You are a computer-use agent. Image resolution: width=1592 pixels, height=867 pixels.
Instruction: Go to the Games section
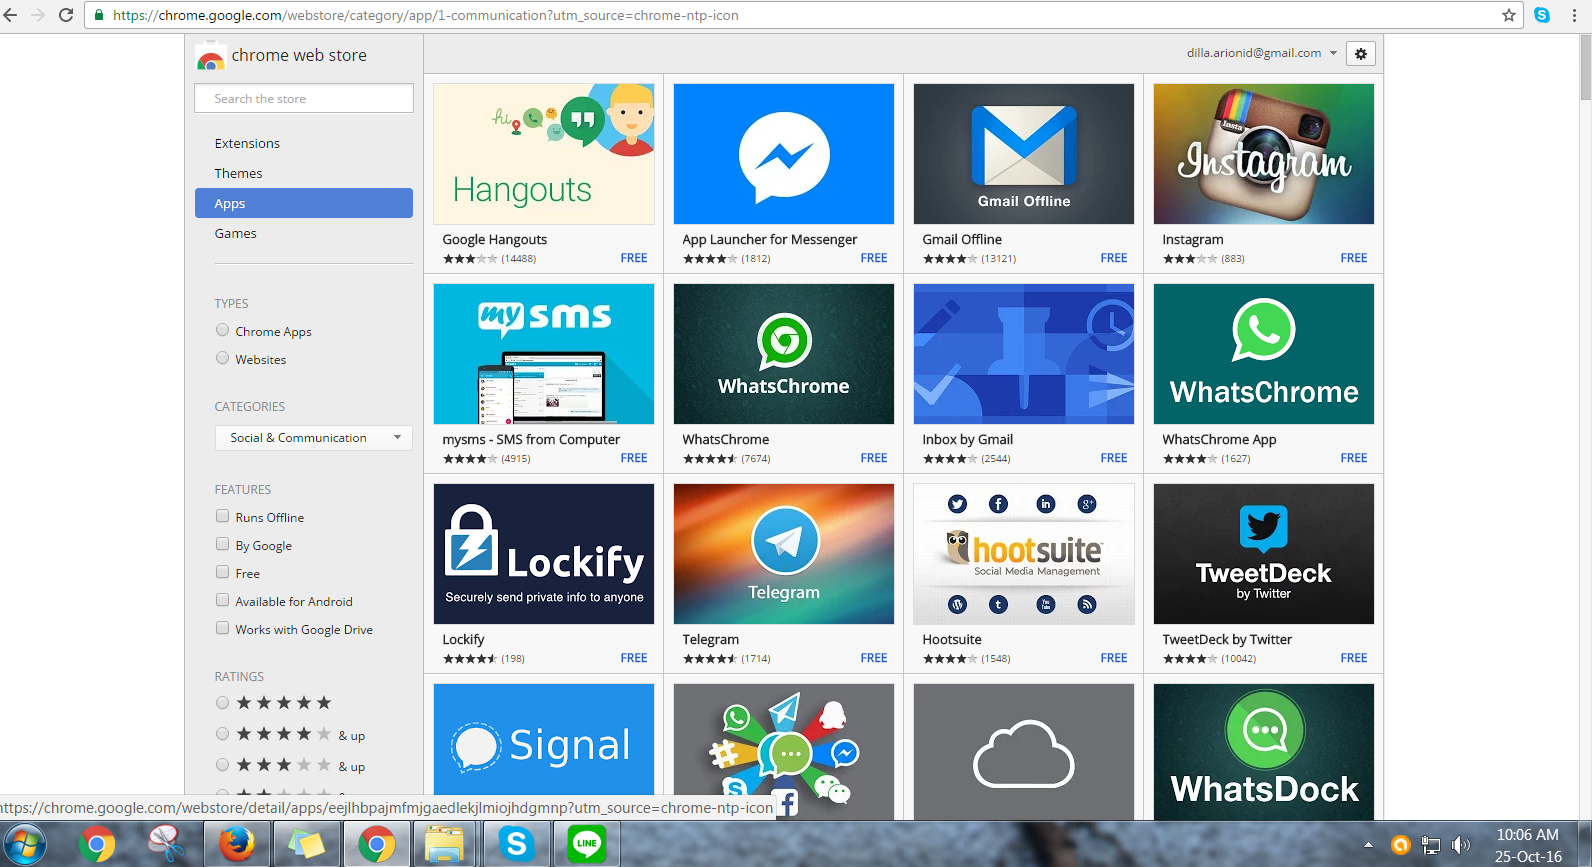pyautogui.click(x=236, y=233)
